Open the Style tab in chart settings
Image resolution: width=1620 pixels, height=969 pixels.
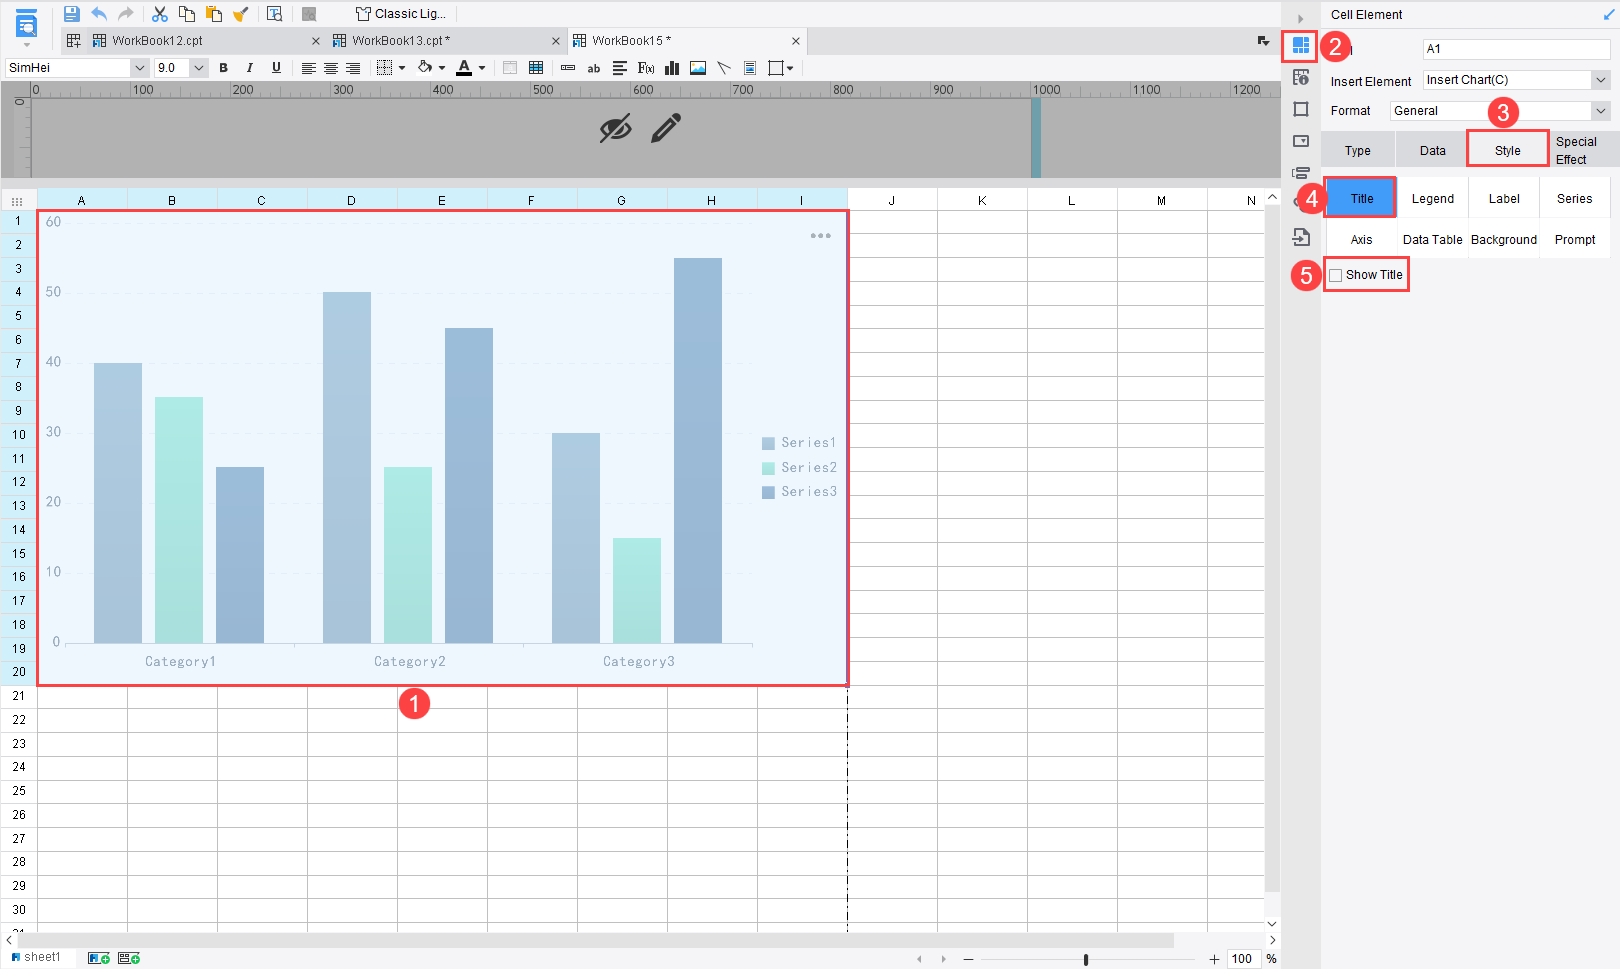tap(1508, 150)
